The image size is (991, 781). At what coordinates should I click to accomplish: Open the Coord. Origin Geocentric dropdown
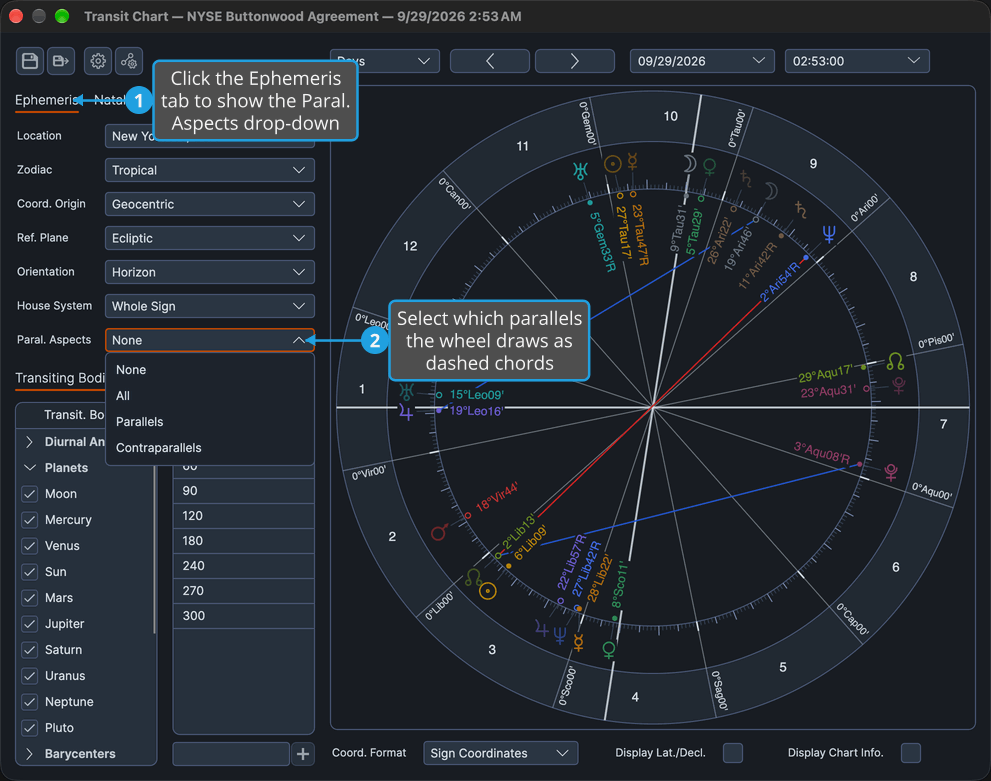click(x=210, y=204)
